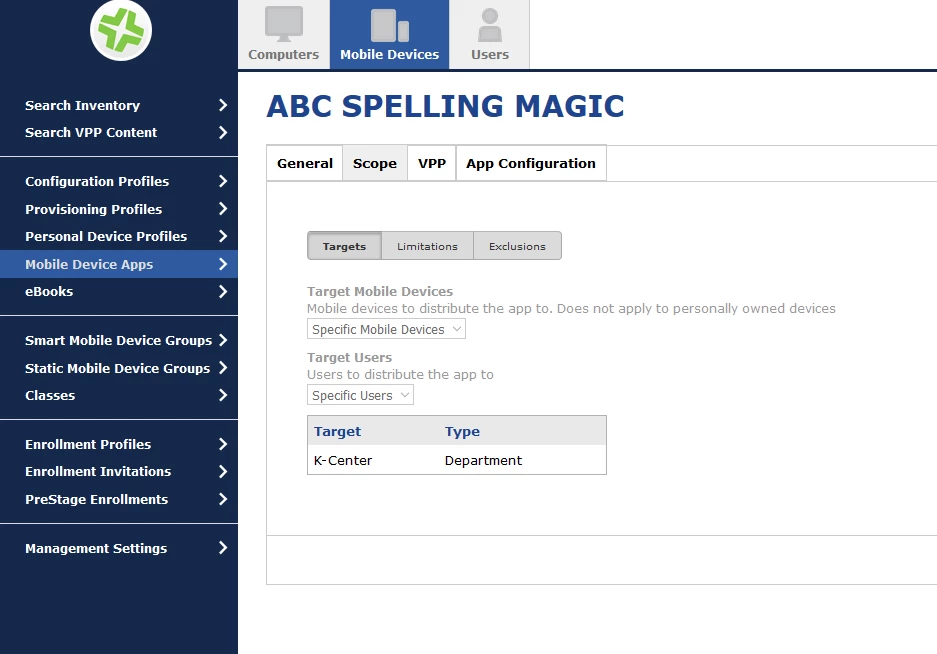Click chevron next to Search VPP Content
The width and height of the screenshot is (937, 654).
223,132
